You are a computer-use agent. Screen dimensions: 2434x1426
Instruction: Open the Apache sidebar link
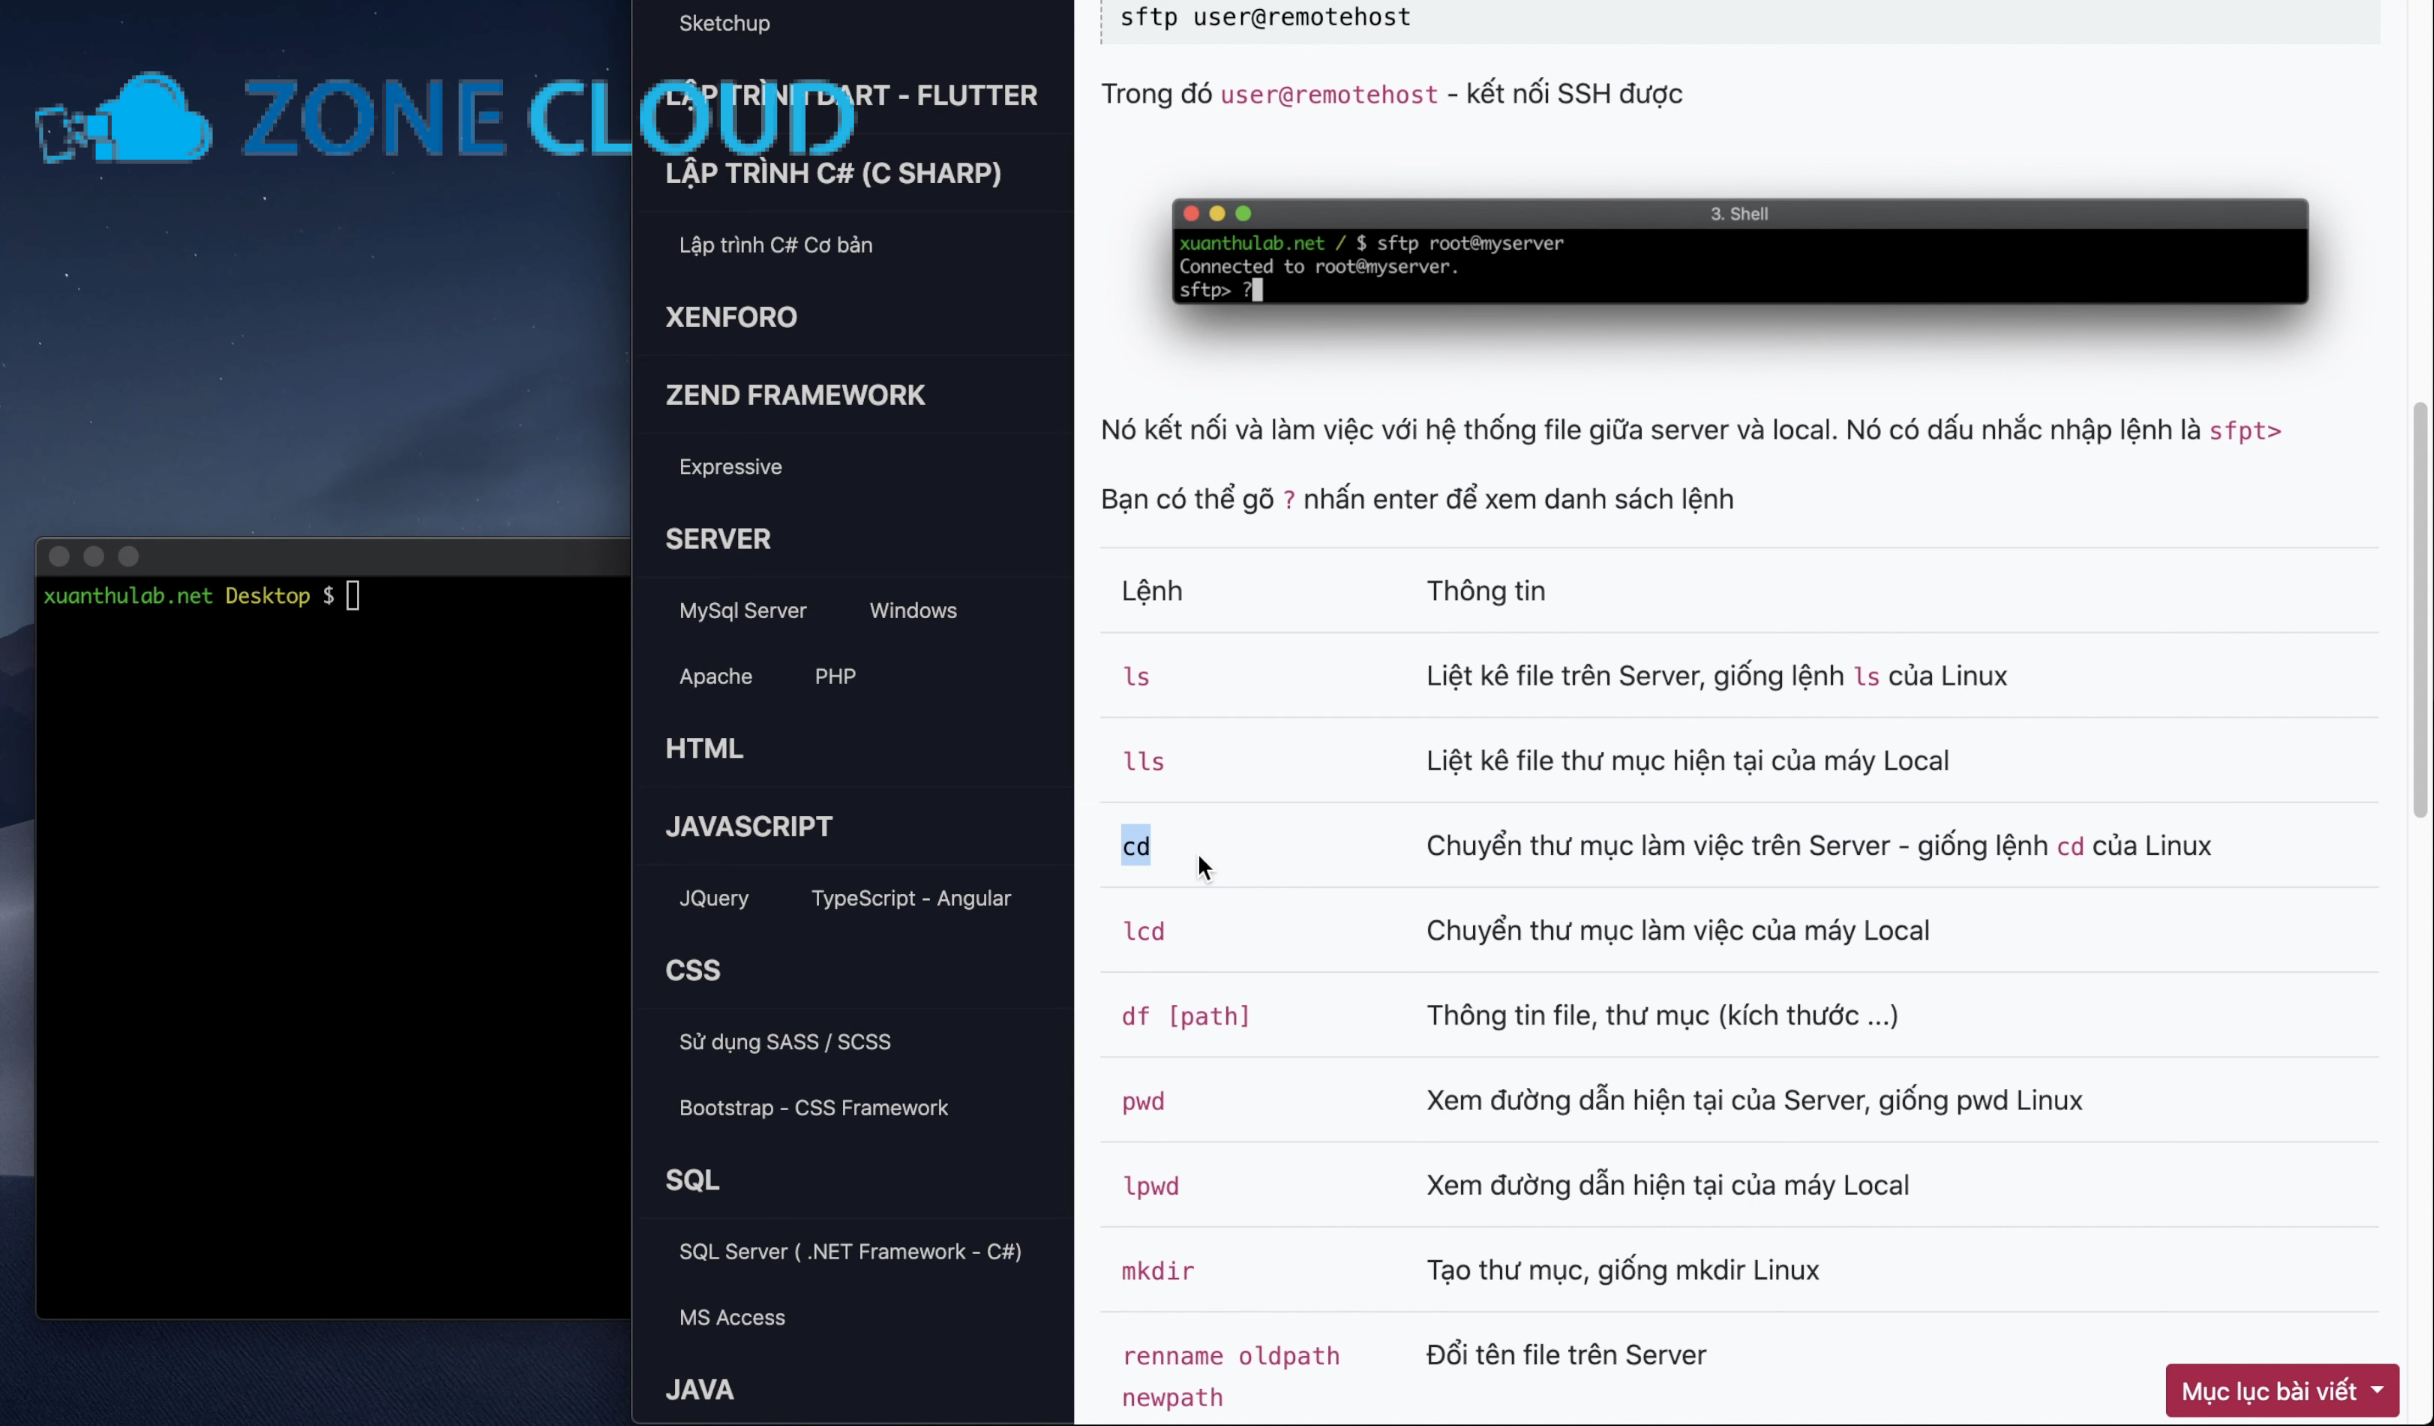click(x=715, y=677)
